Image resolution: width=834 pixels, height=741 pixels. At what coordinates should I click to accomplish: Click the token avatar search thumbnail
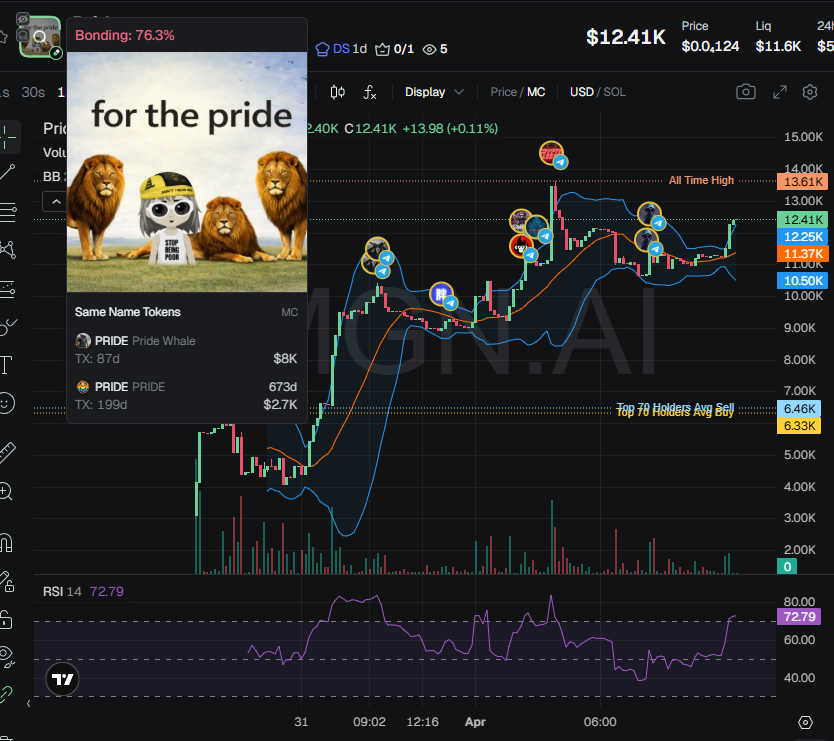40,36
